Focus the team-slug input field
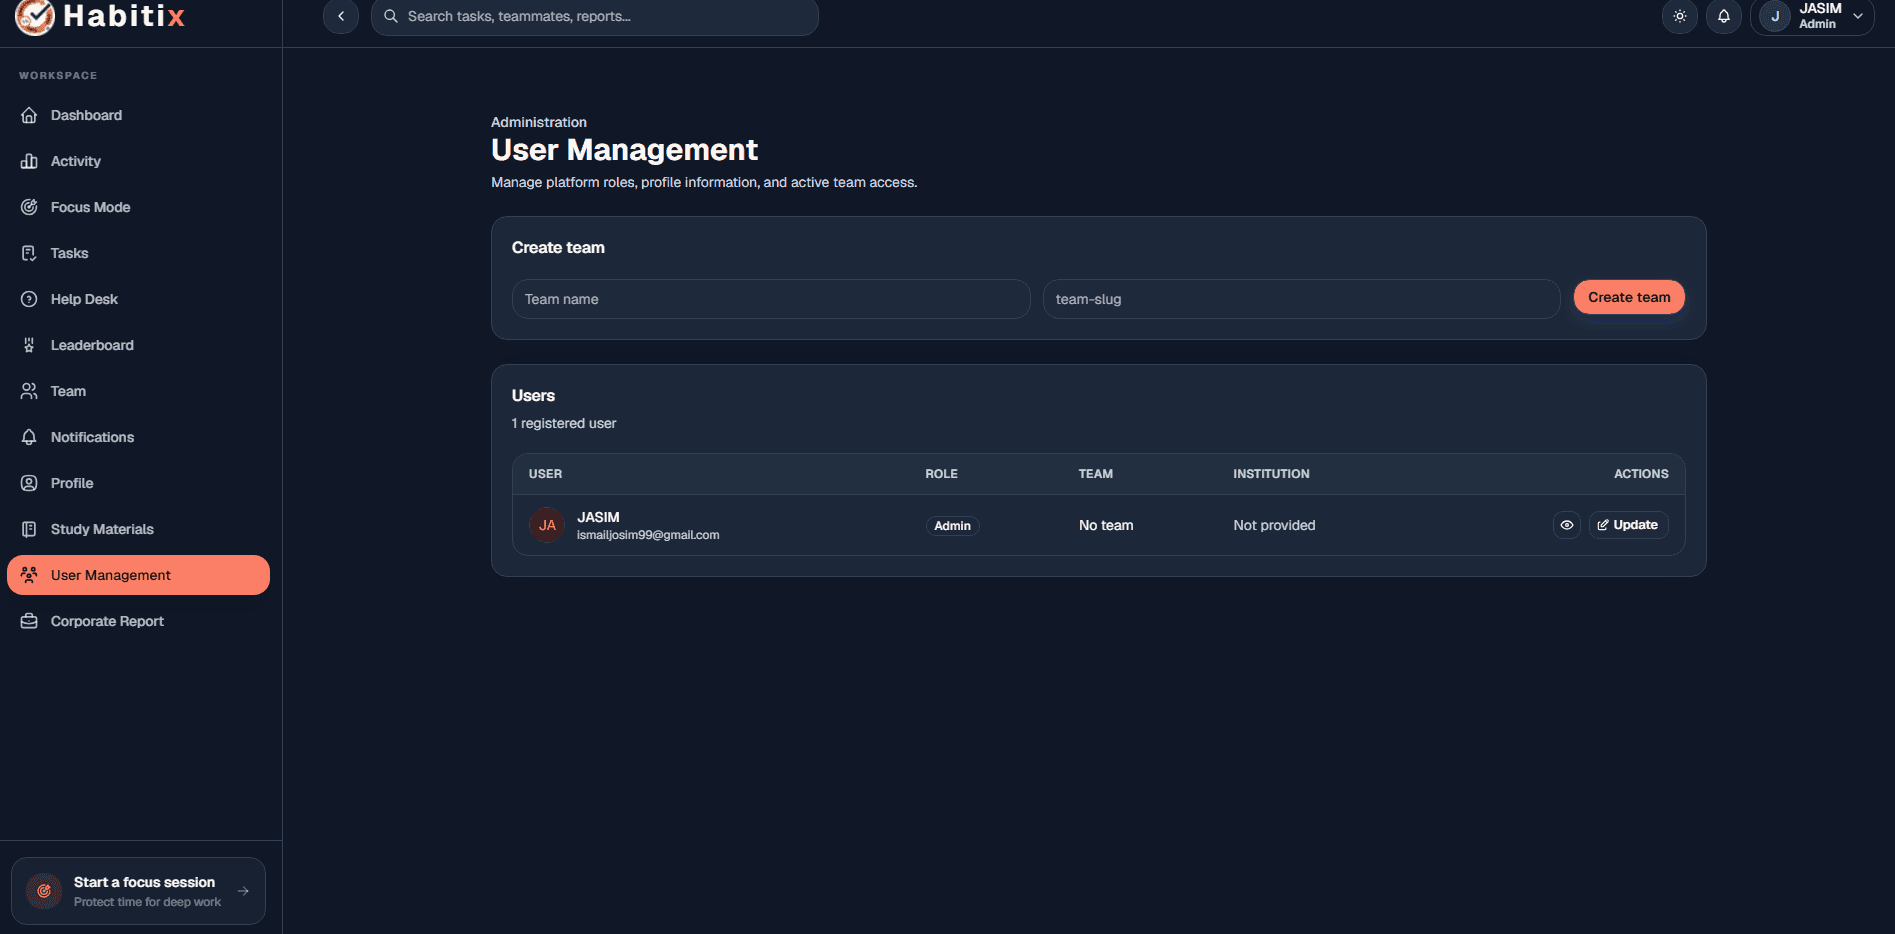1895x934 pixels. pos(1301,299)
